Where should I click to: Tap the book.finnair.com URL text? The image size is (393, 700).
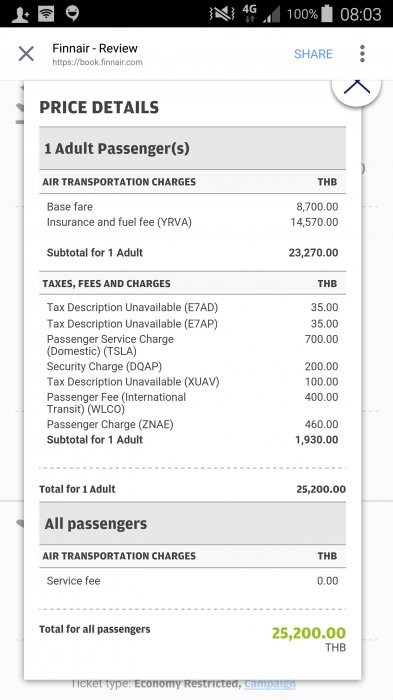(x=97, y=62)
